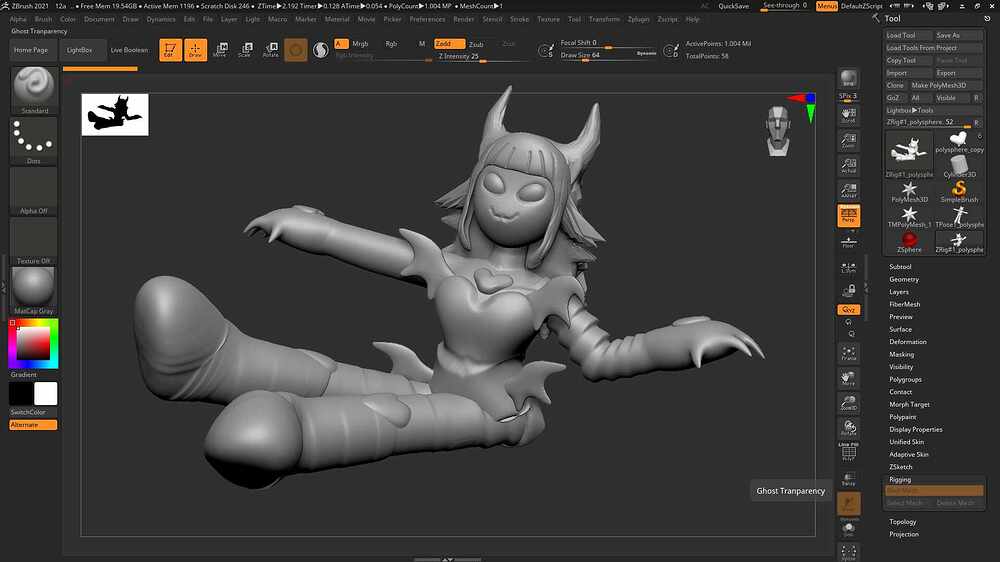Toggle the Mrgb button
Viewport: 1000px width, 562px height.
360,44
